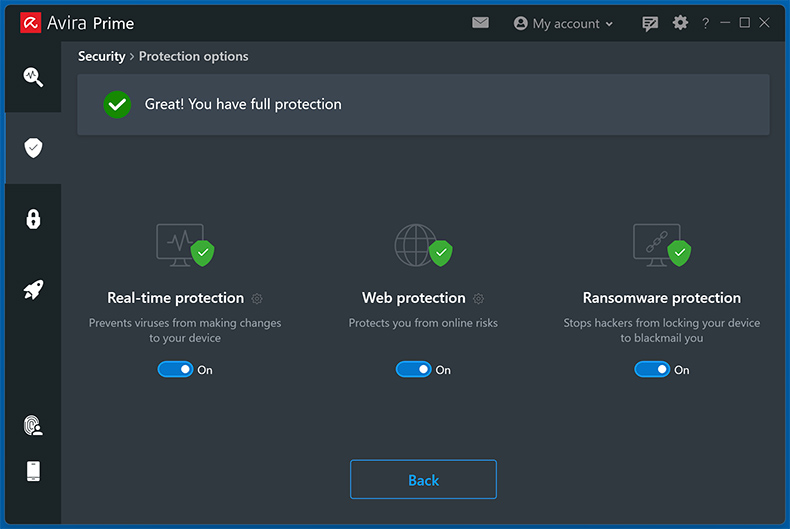Open the Performance rocket sidebar icon

pos(33,290)
